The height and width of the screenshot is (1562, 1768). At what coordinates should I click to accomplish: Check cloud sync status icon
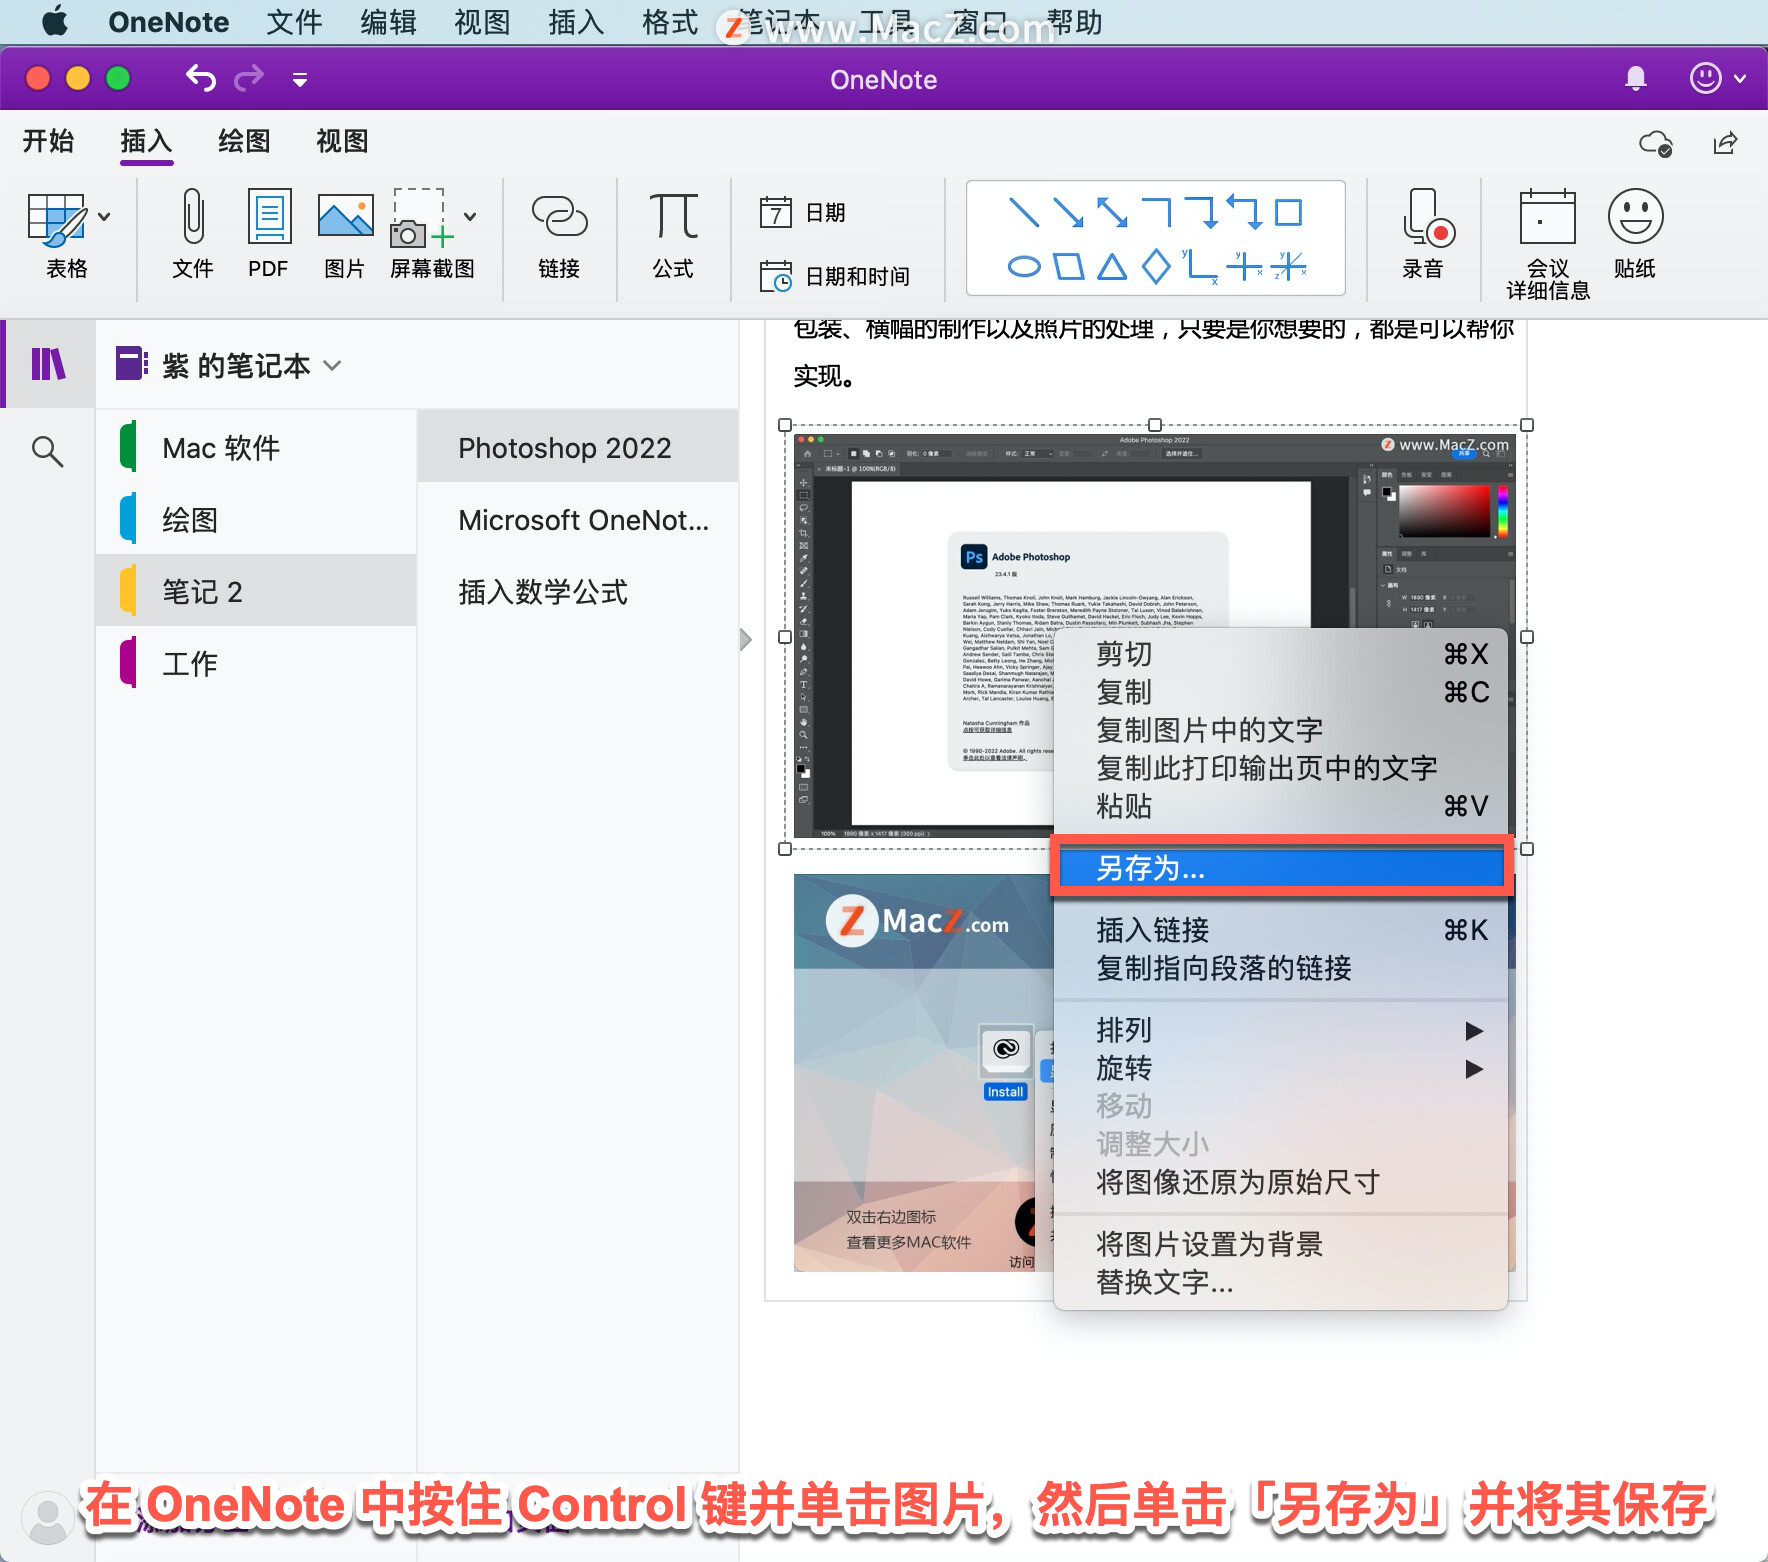pos(1655,143)
